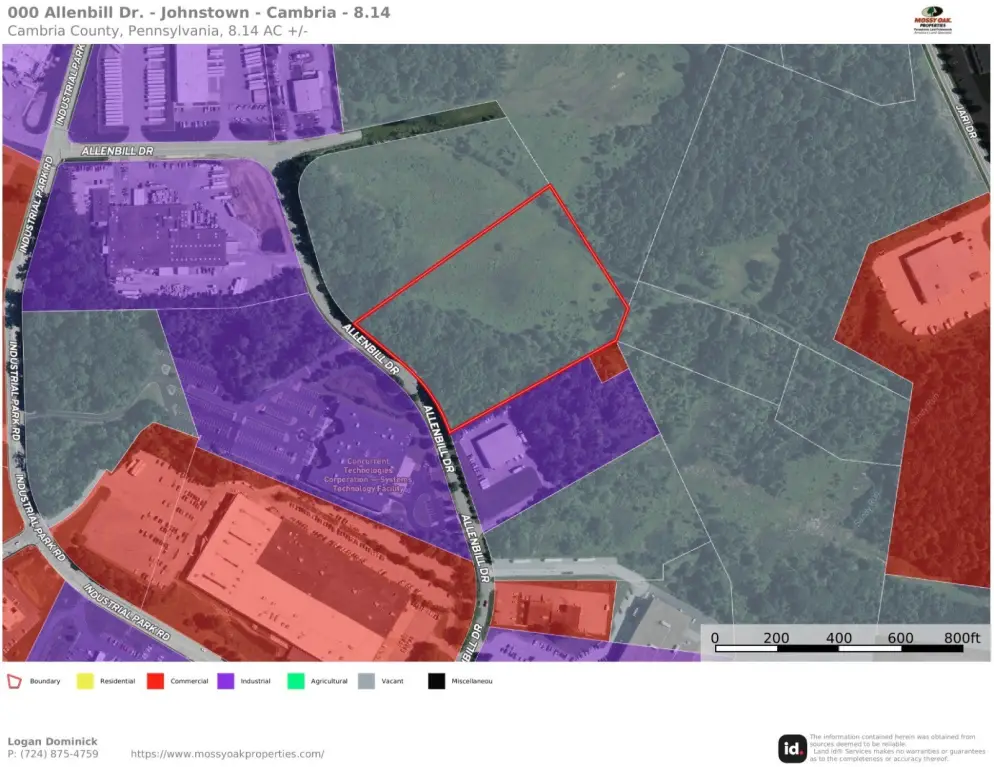
Task: Click the Mossy Oak Properties logo
Action: point(939,21)
